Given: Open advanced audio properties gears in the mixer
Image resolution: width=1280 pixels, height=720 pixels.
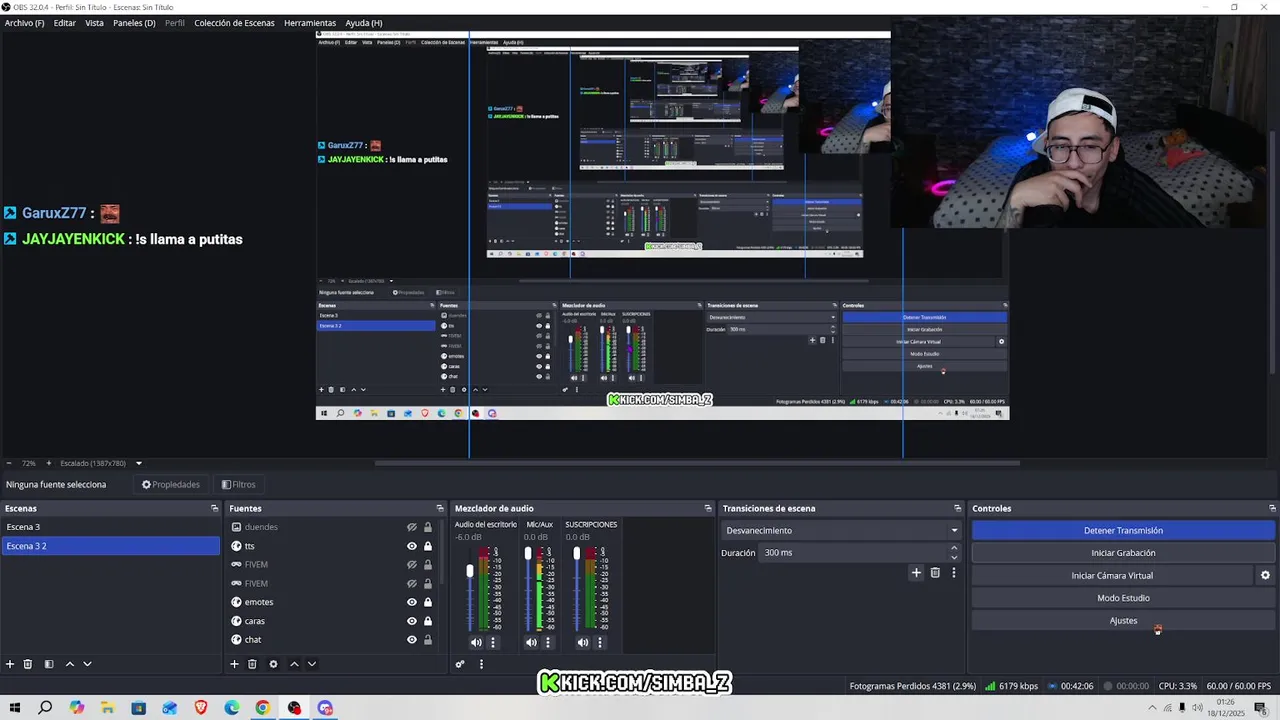Looking at the screenshot, I should pyautogui.click(x=460, y=664).
